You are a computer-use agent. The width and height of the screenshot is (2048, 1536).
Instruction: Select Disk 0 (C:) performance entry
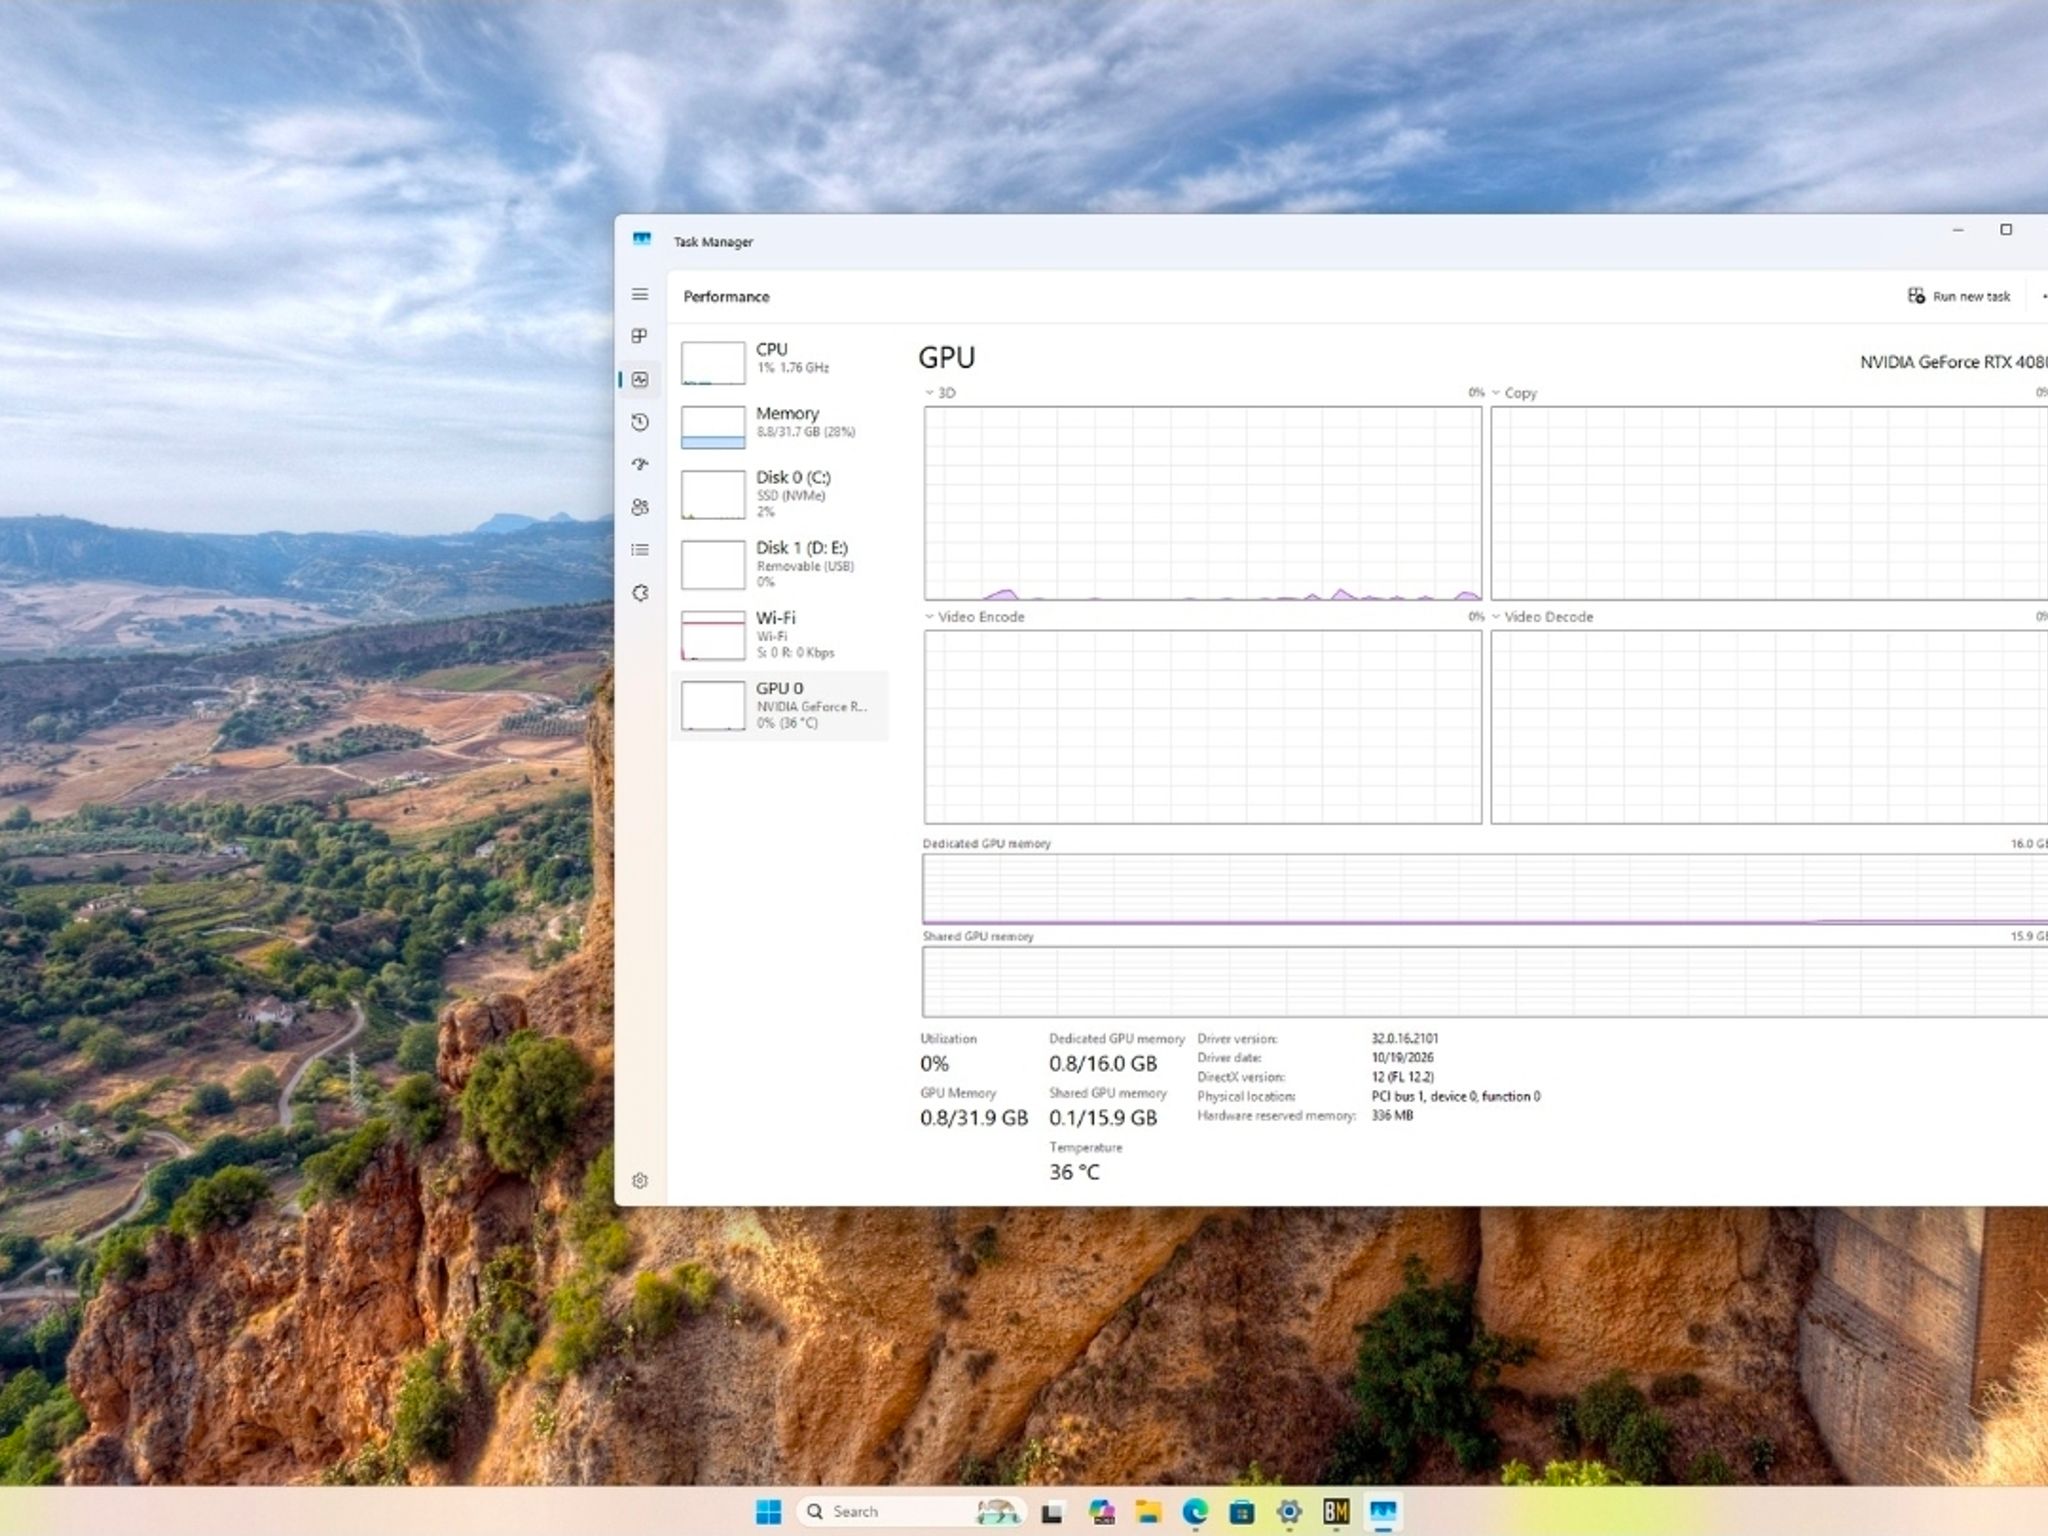(780, 494)
